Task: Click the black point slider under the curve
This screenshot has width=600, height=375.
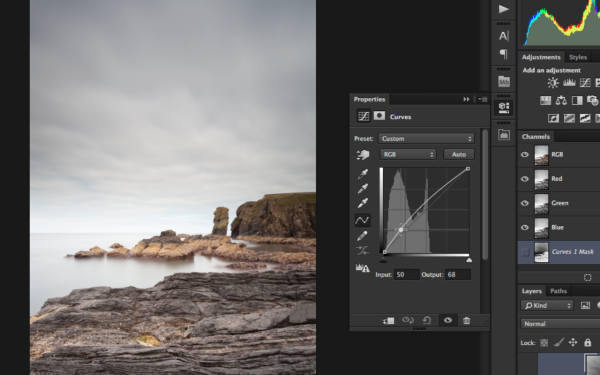Action: 383,261
